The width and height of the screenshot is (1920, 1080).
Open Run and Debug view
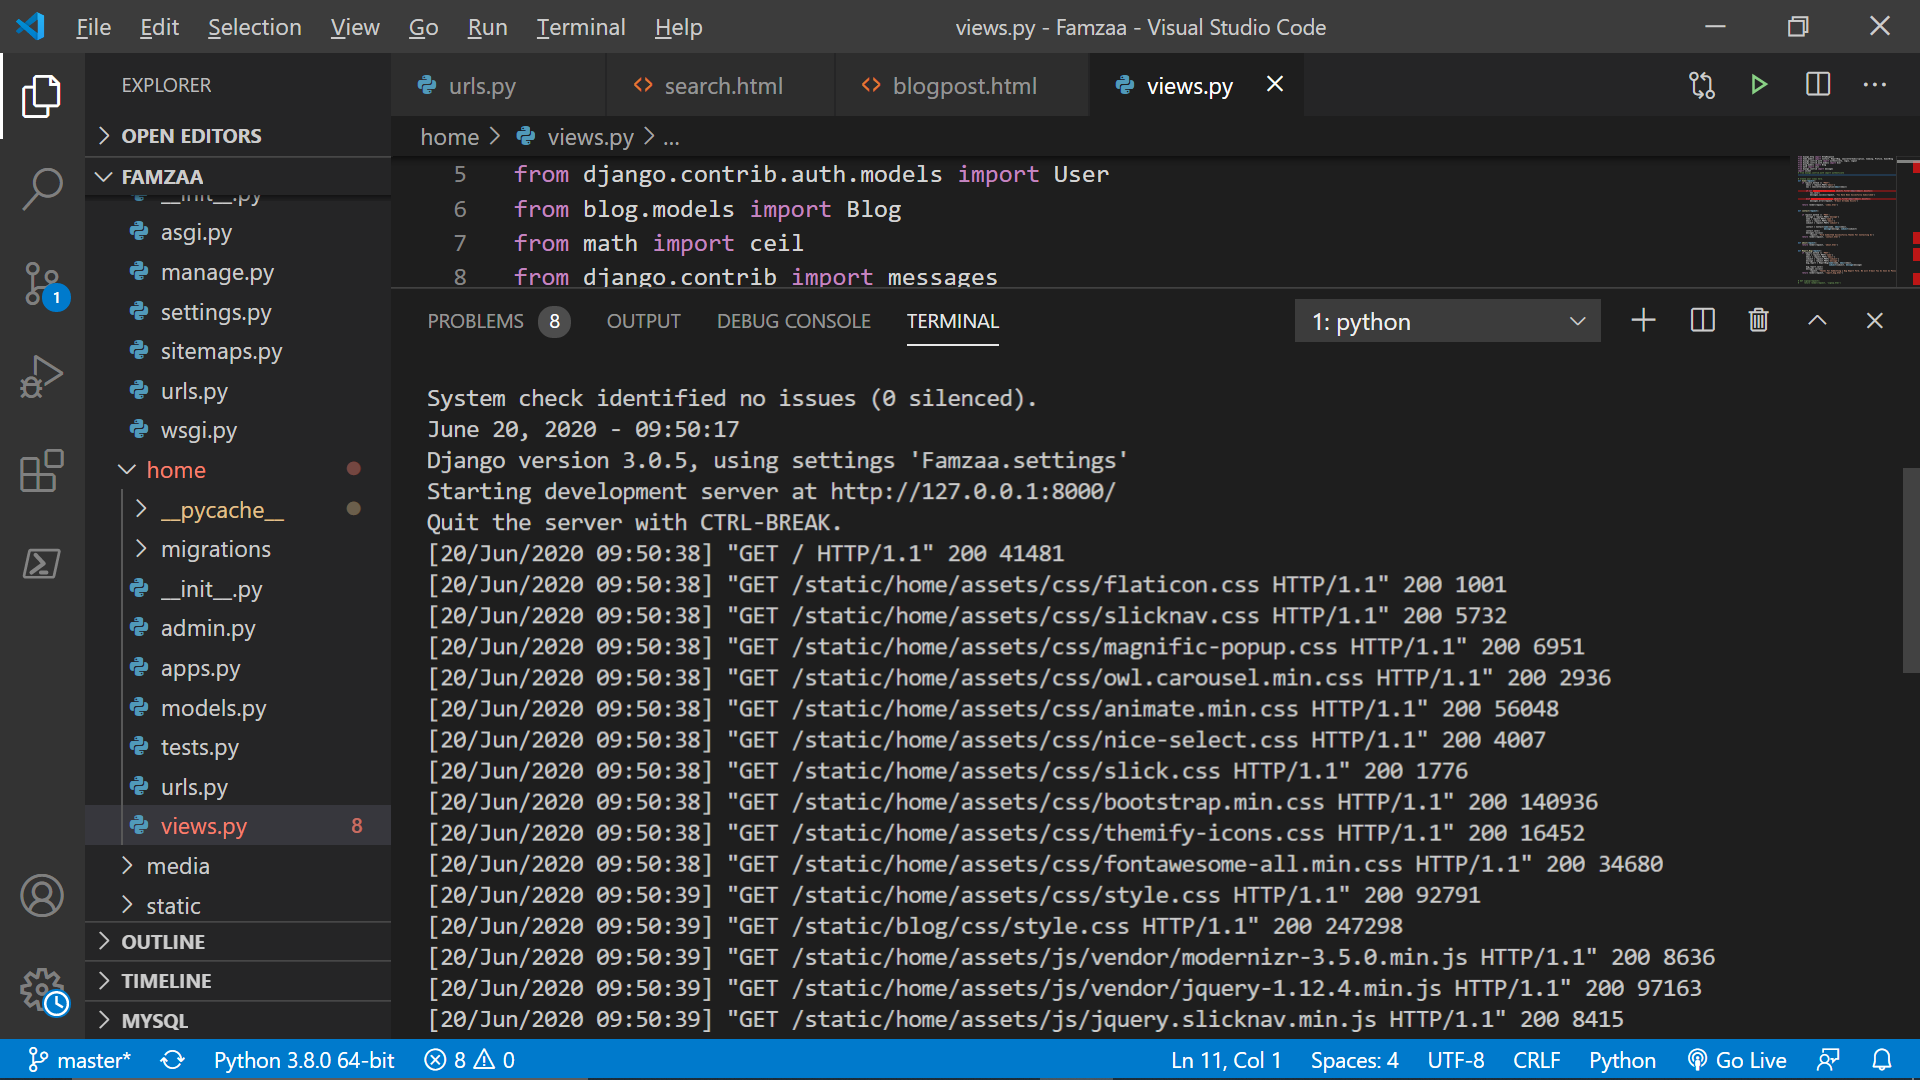[42, 377]
